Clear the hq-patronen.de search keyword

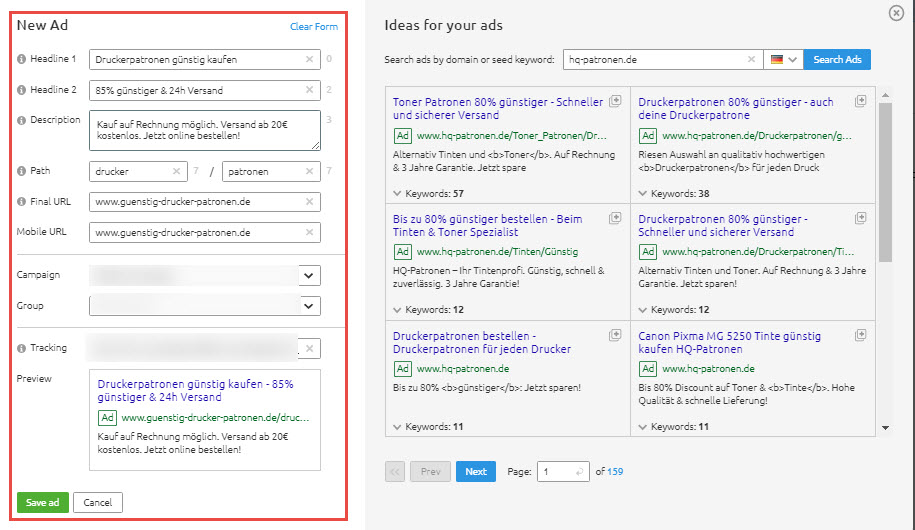point(752,59)
